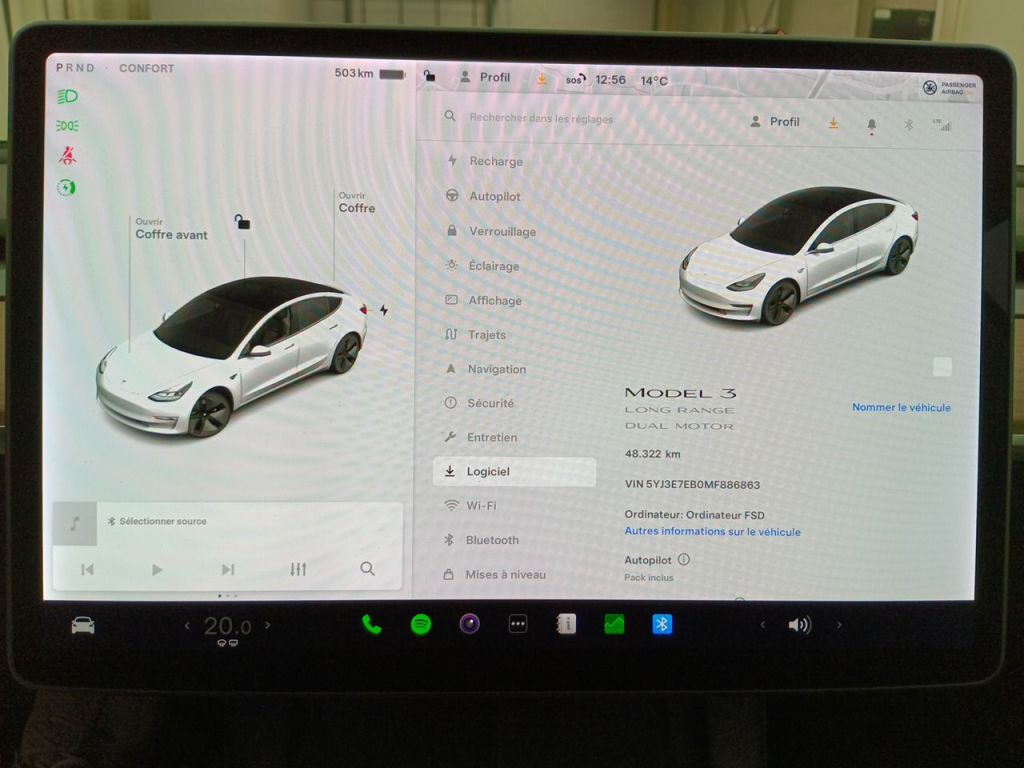Tap the music note album thumbnail
1024x768 pixels.
pyautogui.click(x=74, y=523)
